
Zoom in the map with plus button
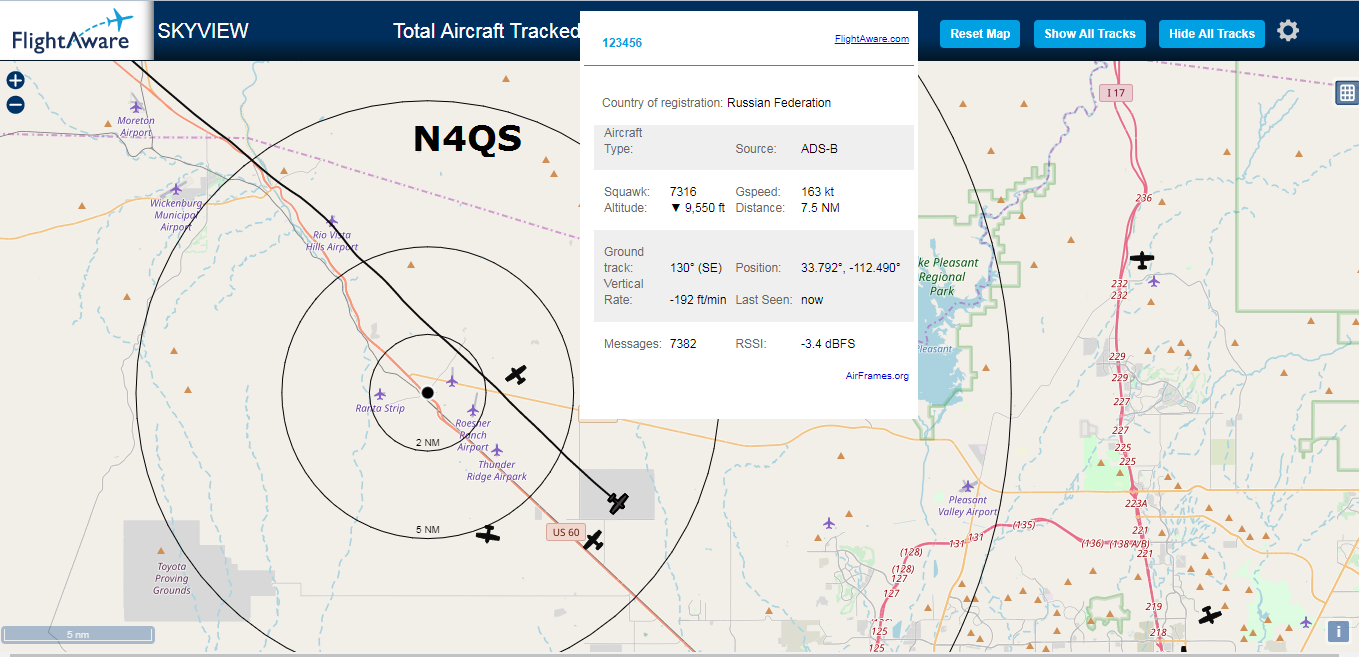15,81
